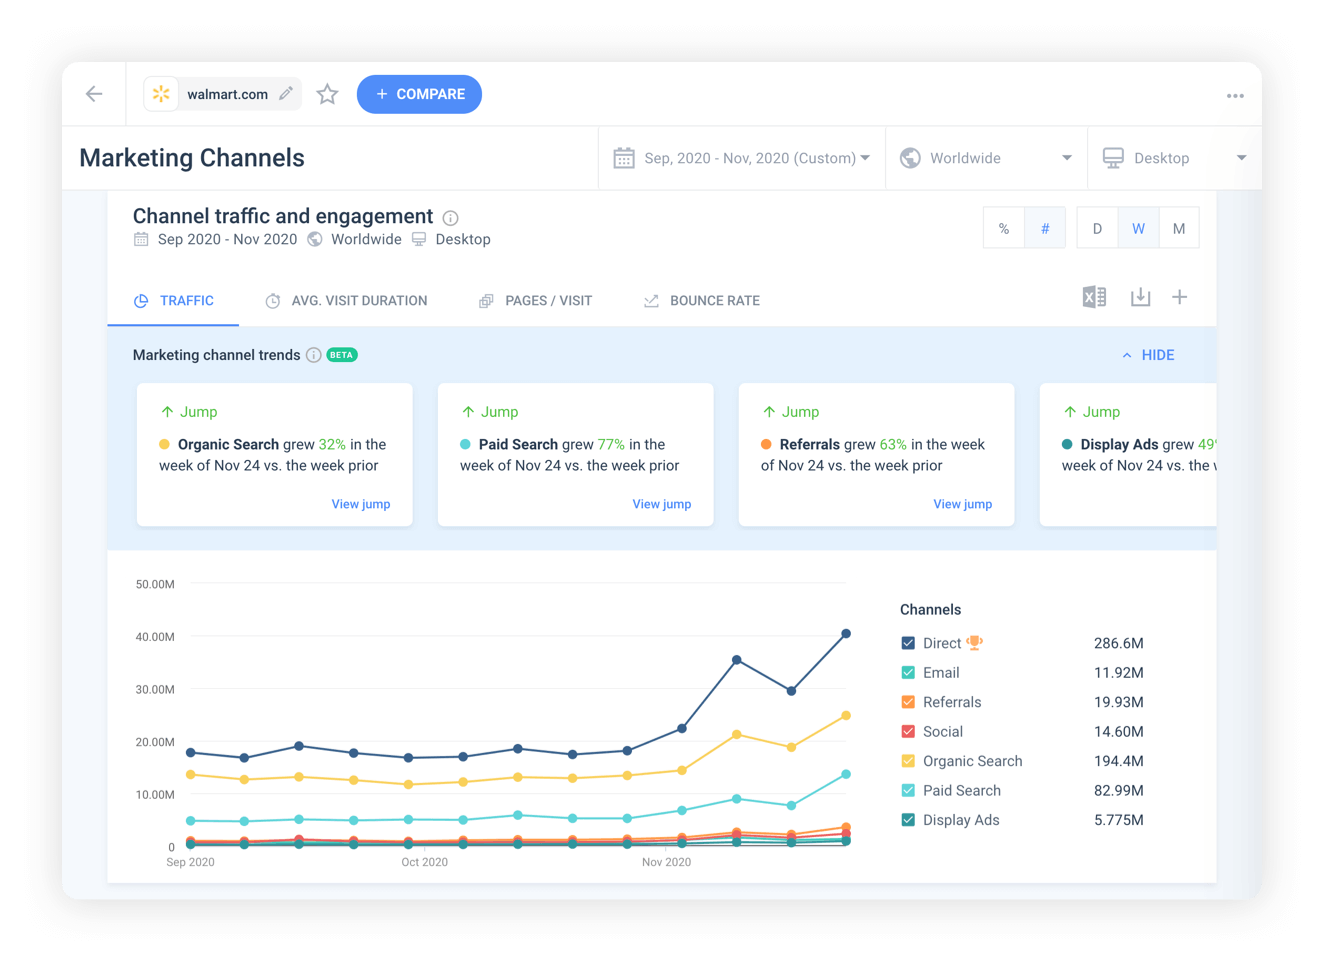The width and height of the screenshot is (1324, 960).
Task: Click the download chart icon
Action: pos(1140,297)
